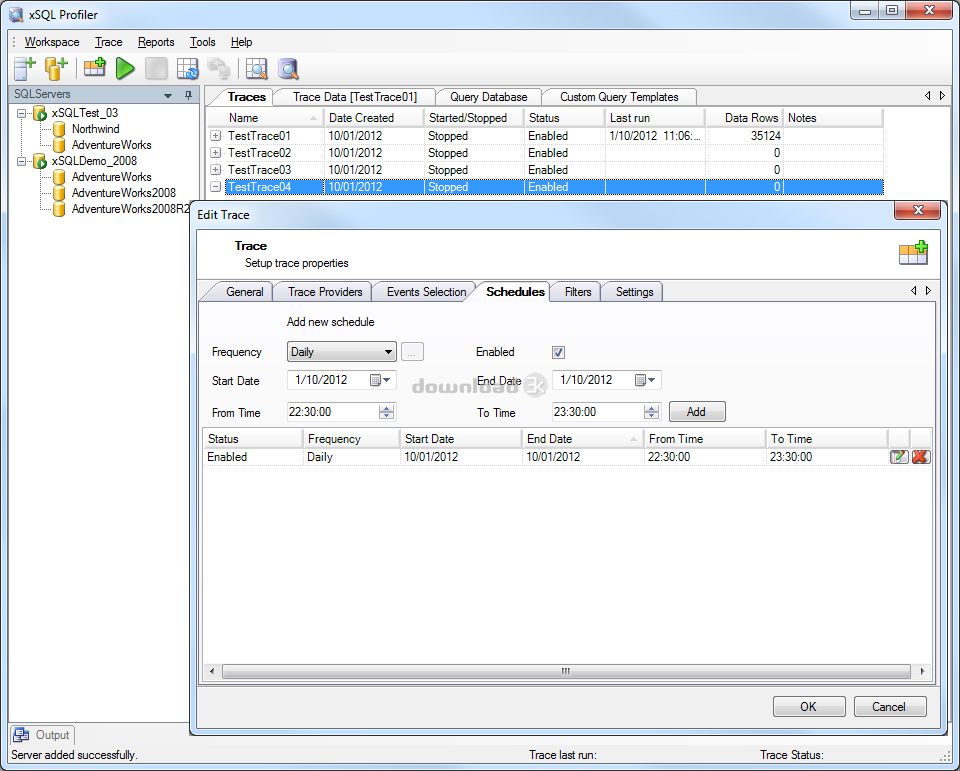
Task: Expand the TestTrace03 row
Action: [x=216, y=170]
